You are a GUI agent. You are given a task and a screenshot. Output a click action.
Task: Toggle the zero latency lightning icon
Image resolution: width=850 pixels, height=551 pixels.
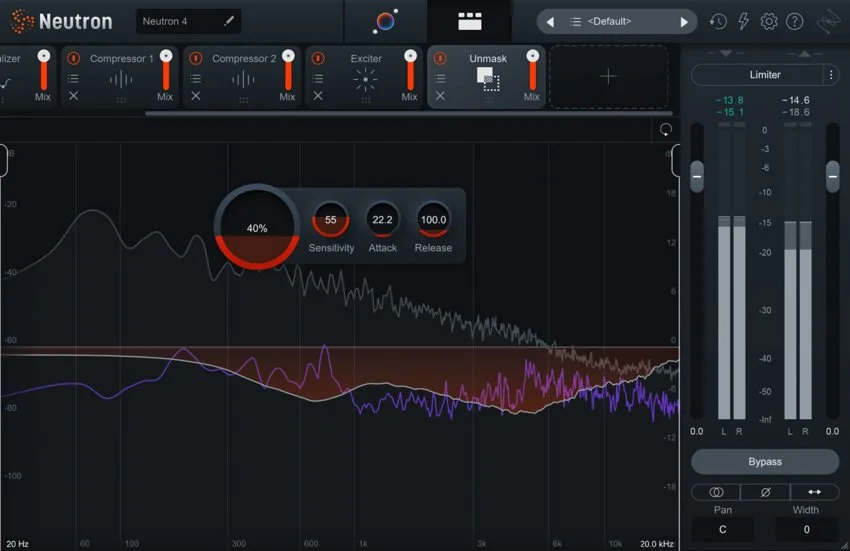[x=744, y=22]
